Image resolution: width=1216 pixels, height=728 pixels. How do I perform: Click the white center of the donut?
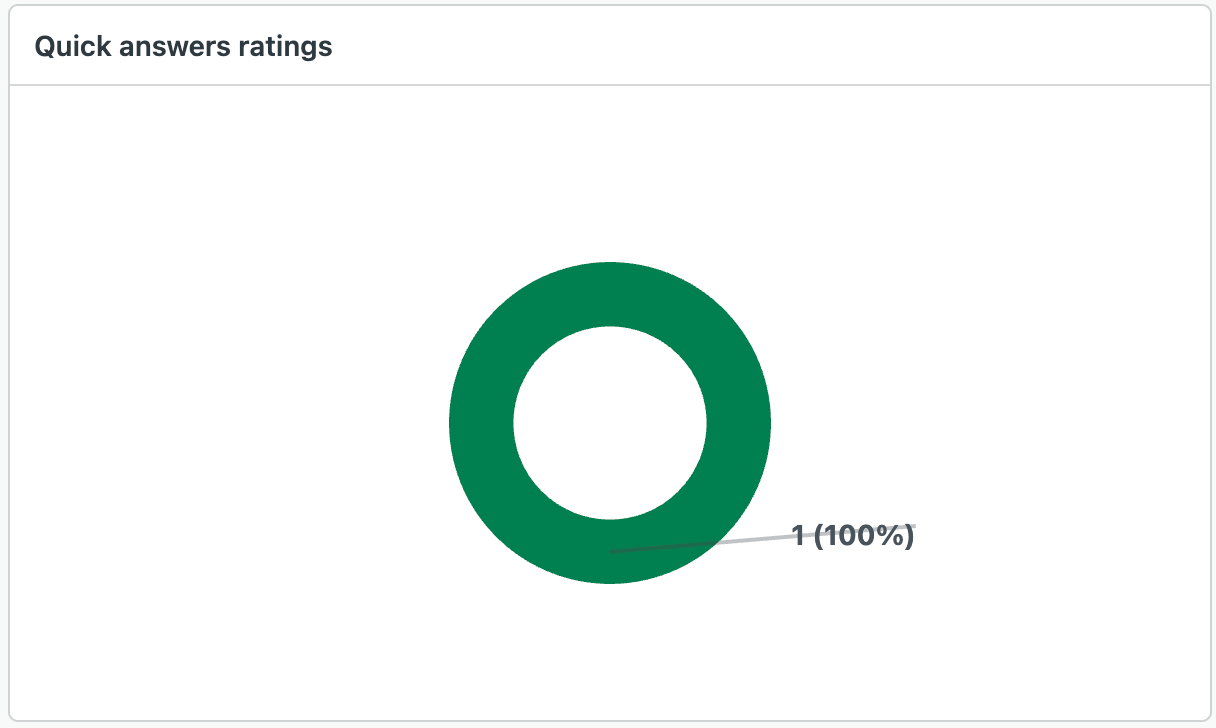(610, 423)
